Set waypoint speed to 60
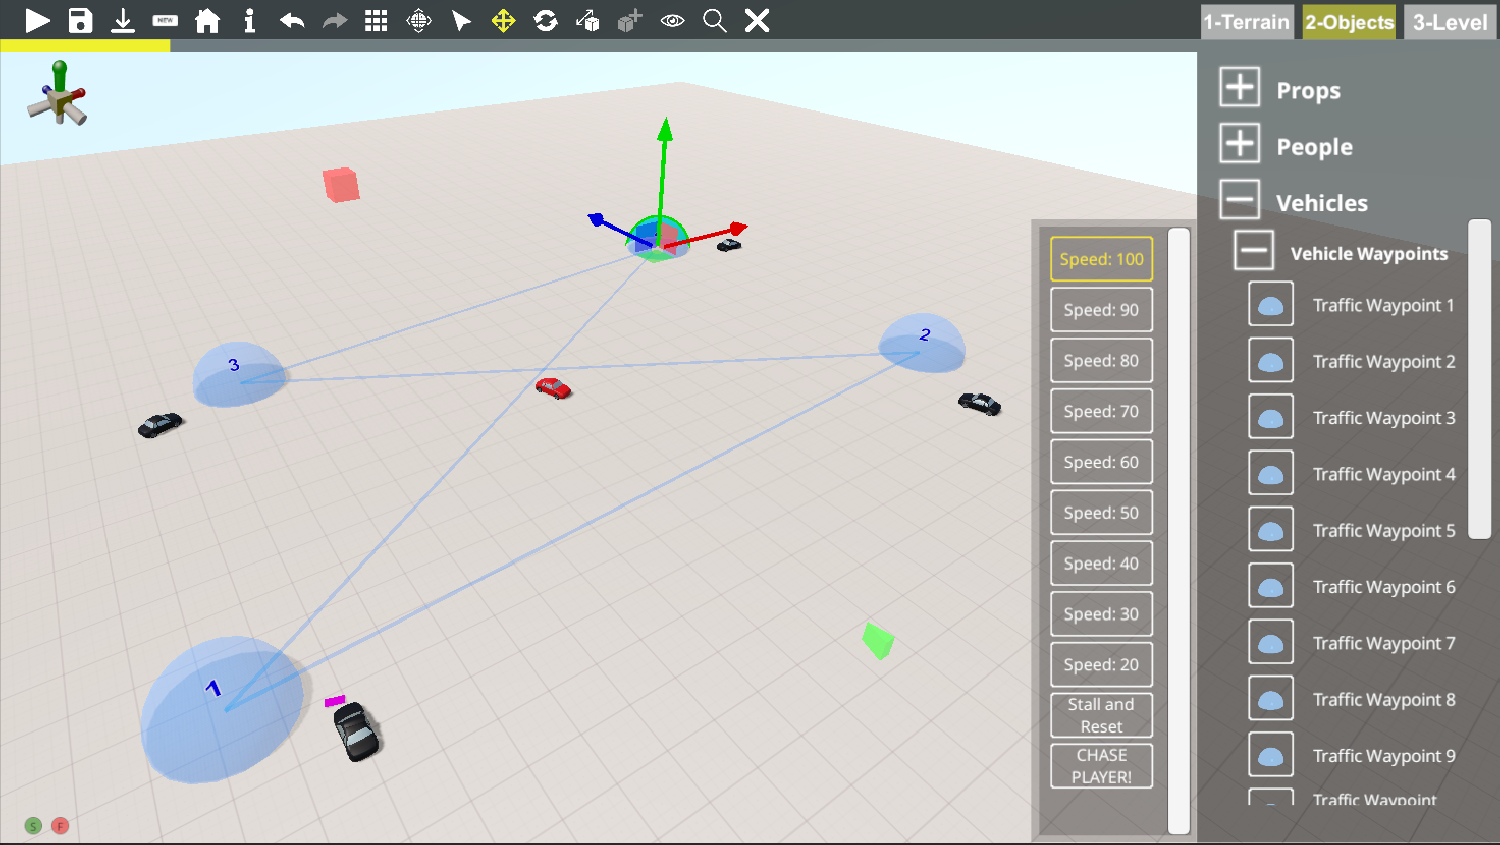Image resolution: width=1500 pixels, height=845 pixels. (x=1101, y=462)
